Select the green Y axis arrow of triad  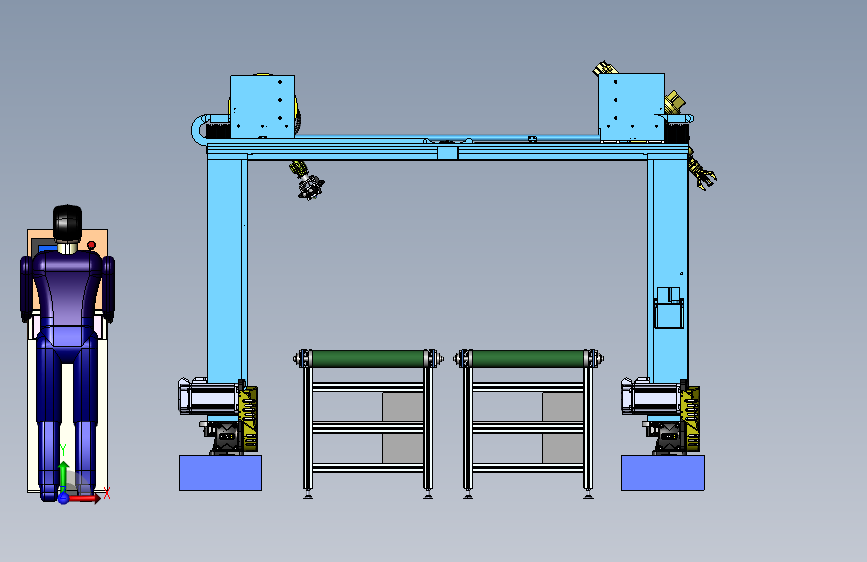click(64, 473)
